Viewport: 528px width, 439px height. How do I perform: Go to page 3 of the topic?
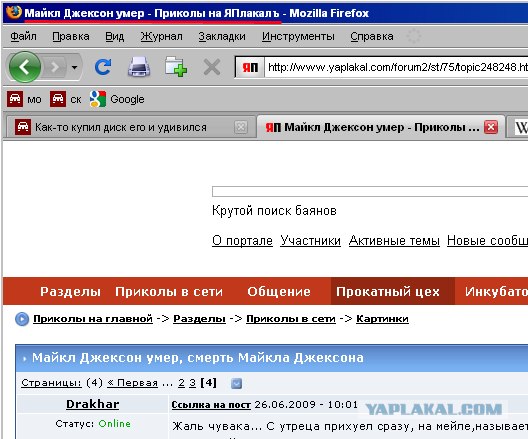(x=192, y=383)
